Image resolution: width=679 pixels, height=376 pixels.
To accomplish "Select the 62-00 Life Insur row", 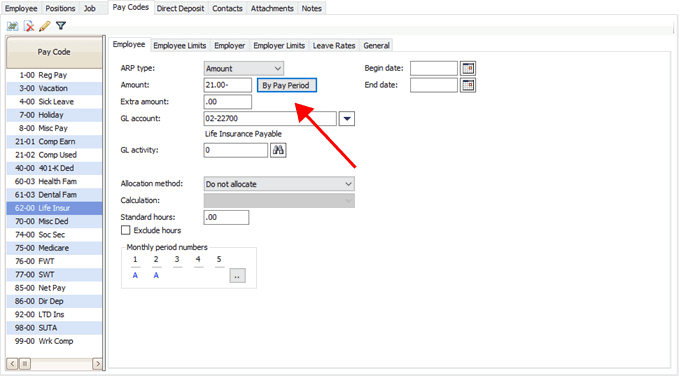I will [x=54, y=208].
